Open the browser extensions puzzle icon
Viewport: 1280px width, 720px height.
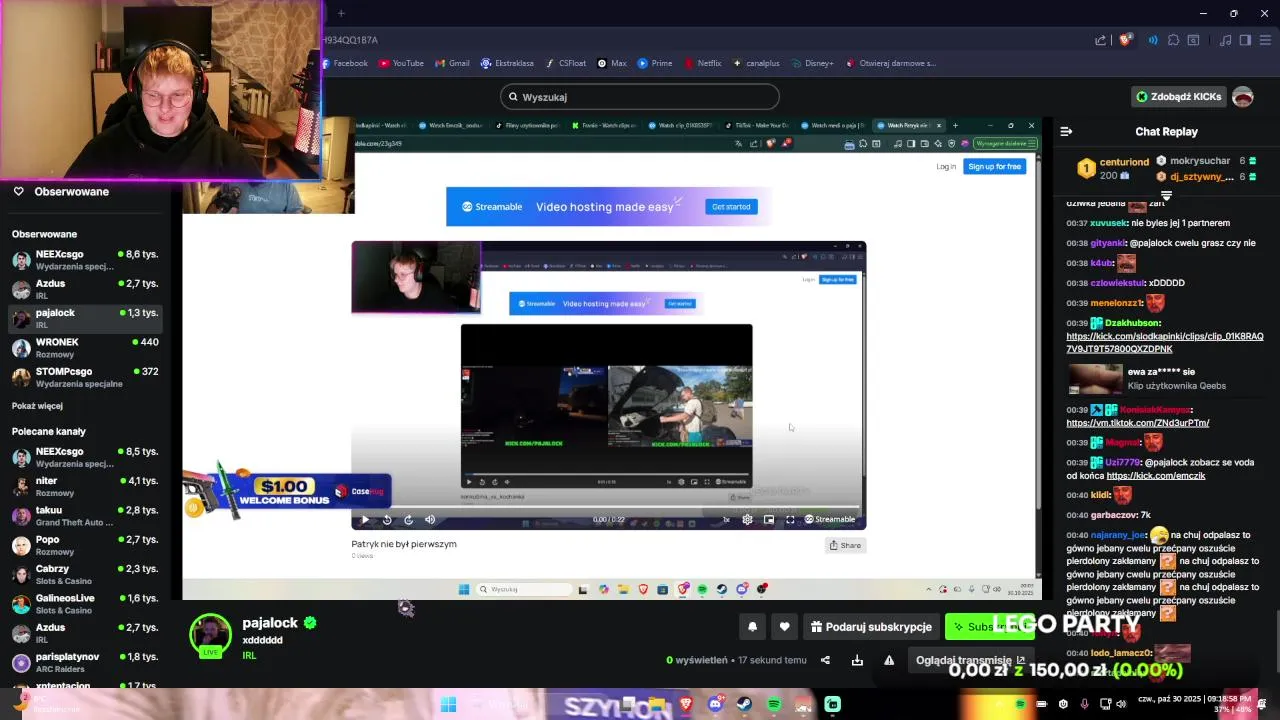coord(1174,40)
